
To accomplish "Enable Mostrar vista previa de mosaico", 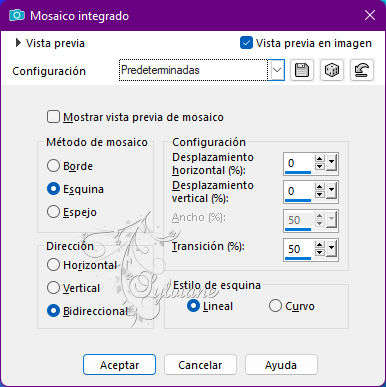I will click(x=53, y=117).
